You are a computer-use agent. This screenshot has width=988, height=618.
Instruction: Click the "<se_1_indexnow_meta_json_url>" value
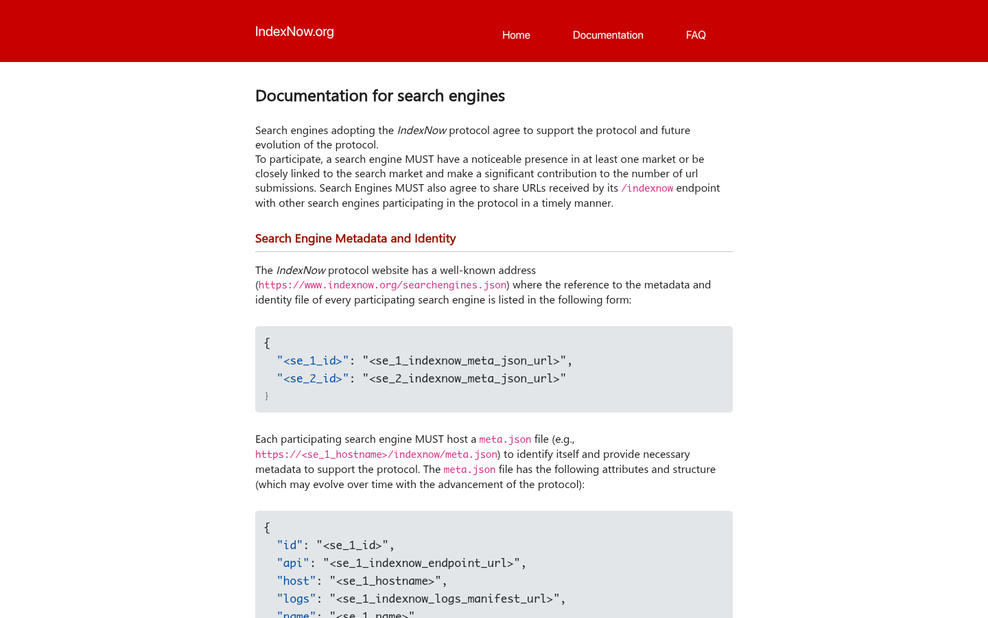coord(464,361)
